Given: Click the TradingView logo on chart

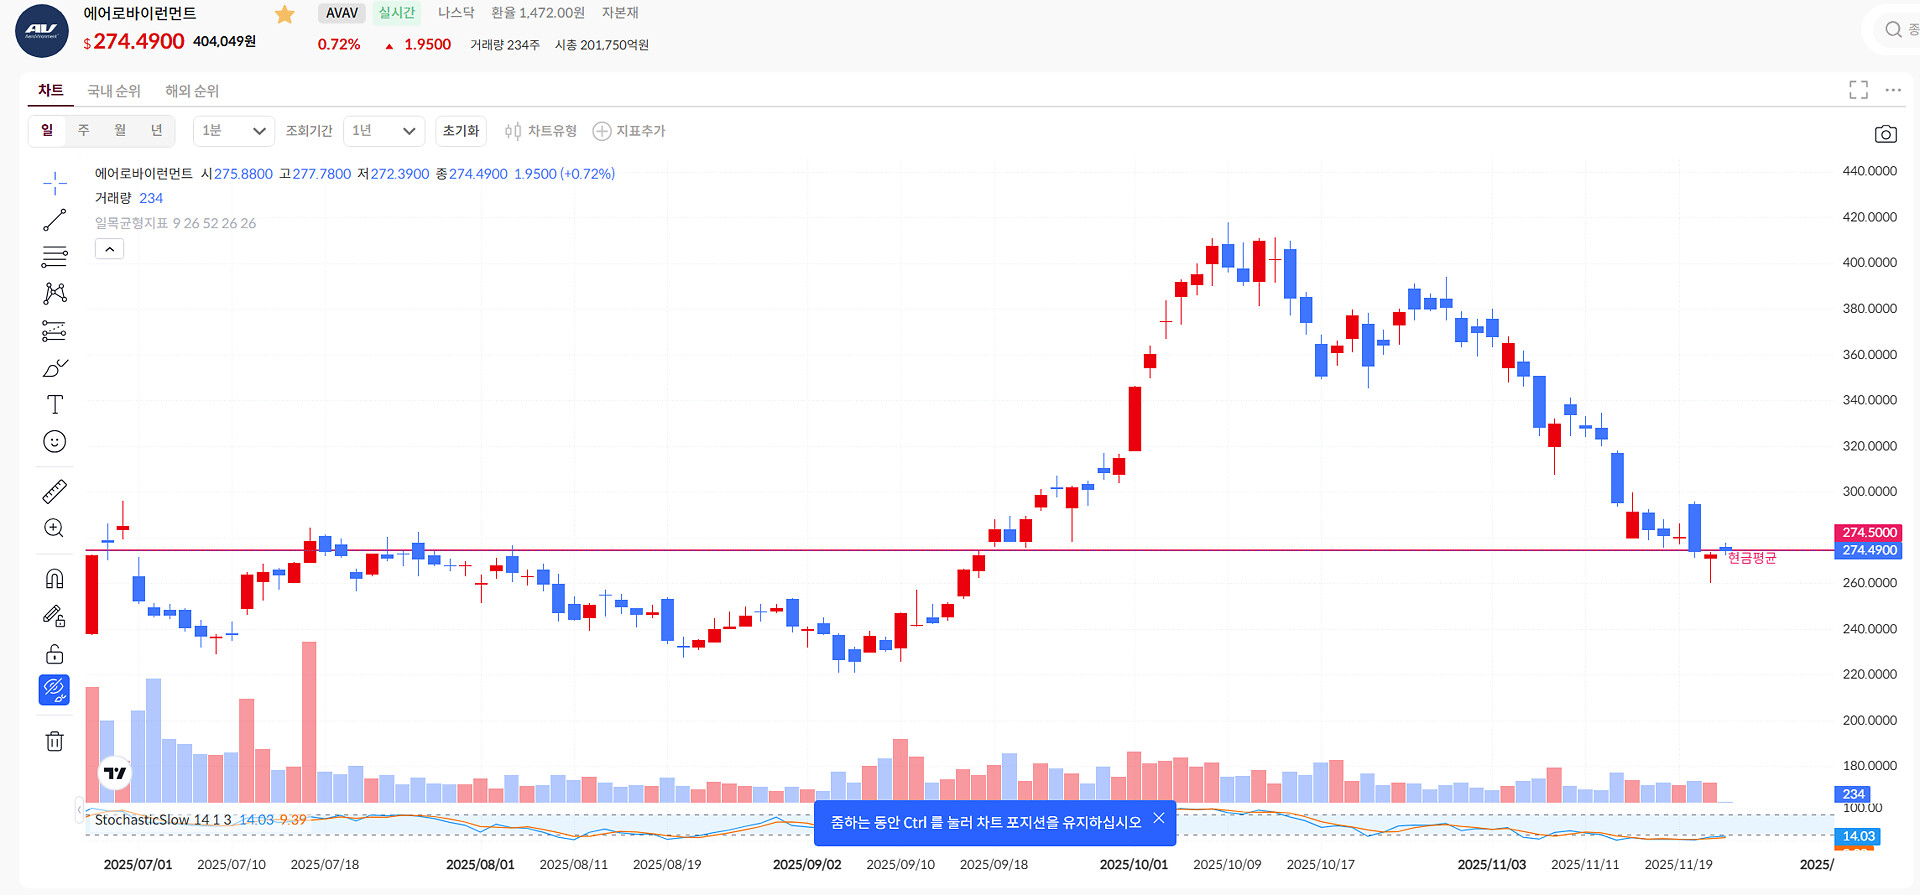Looking at the screenshot, I should tap(115, 773).
